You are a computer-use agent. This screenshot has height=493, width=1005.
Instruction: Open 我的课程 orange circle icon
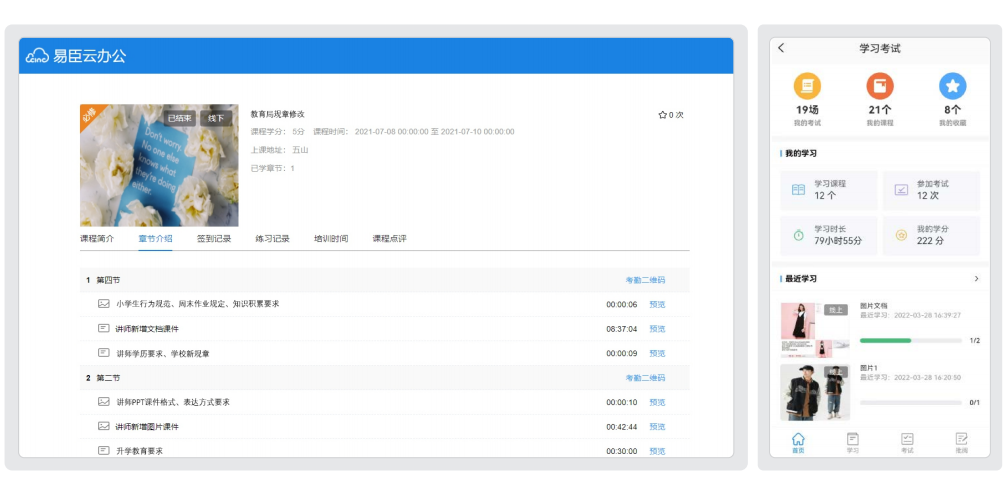[880, 86]
